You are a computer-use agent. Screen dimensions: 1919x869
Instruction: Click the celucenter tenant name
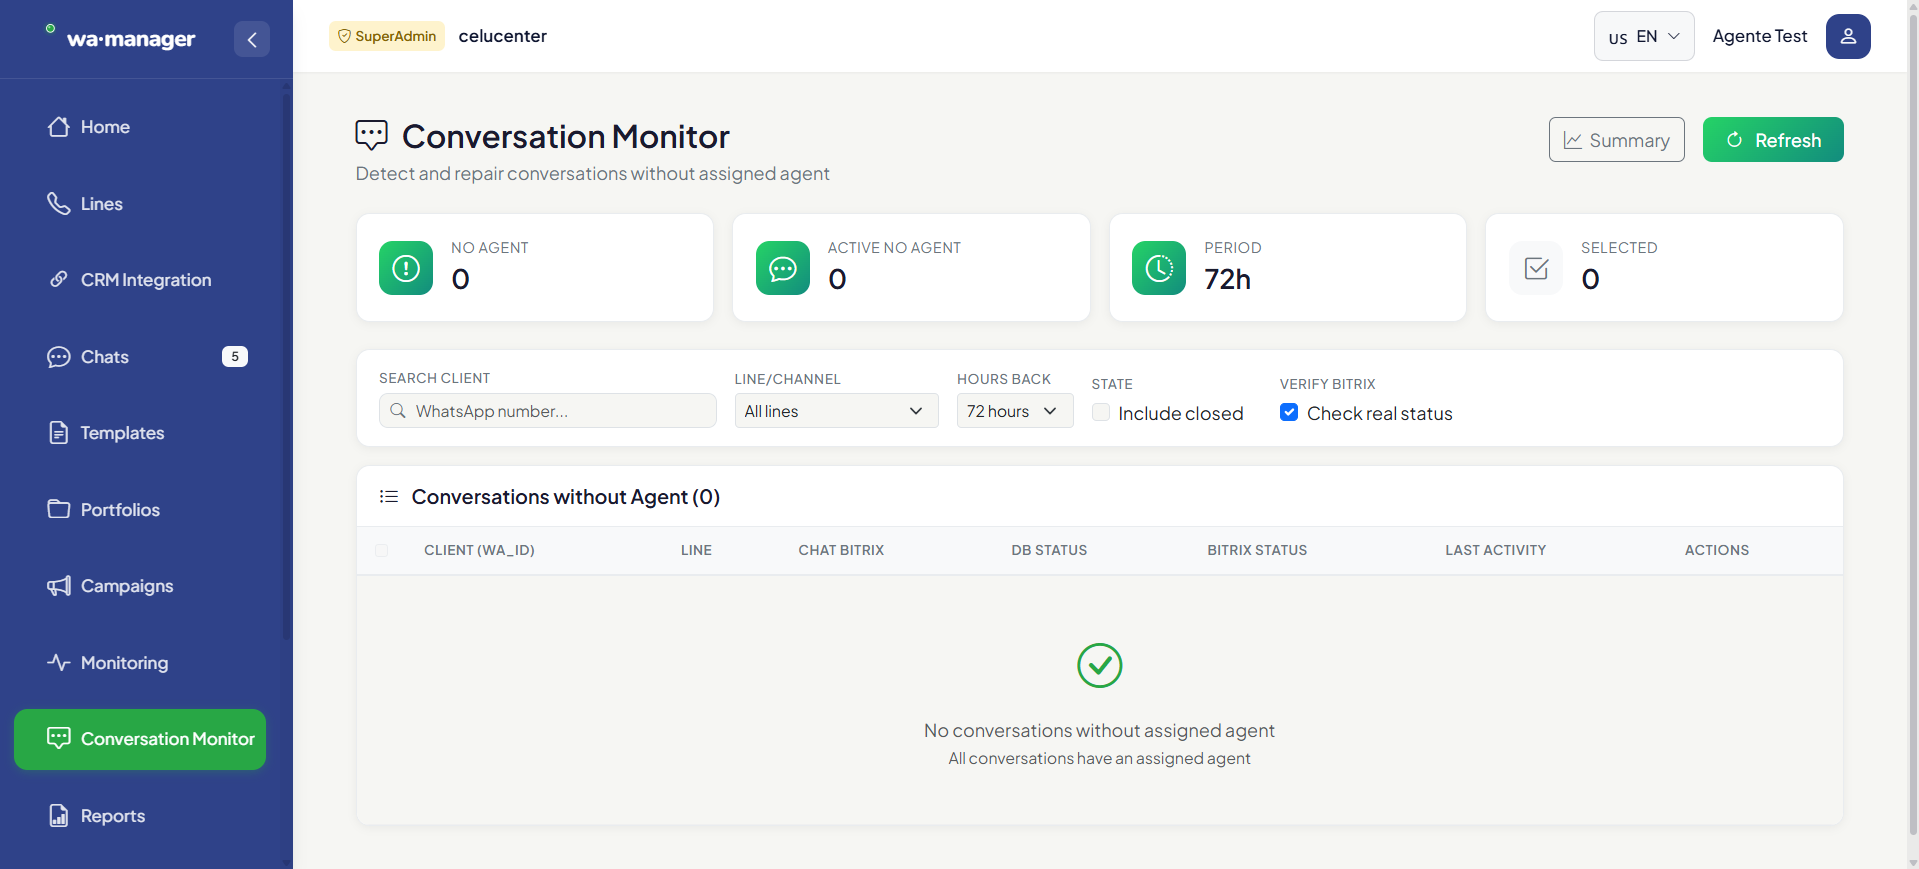(x=503, y=36)
